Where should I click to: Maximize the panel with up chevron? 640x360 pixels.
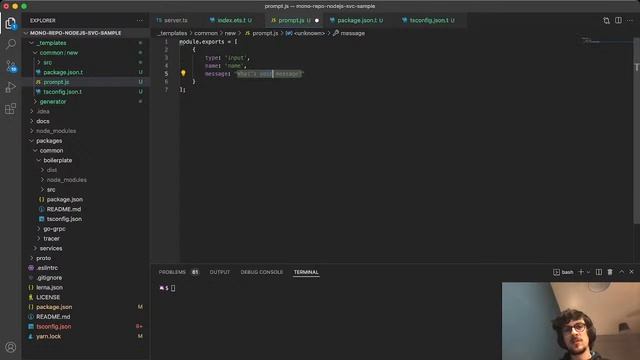tap(621, 272)
